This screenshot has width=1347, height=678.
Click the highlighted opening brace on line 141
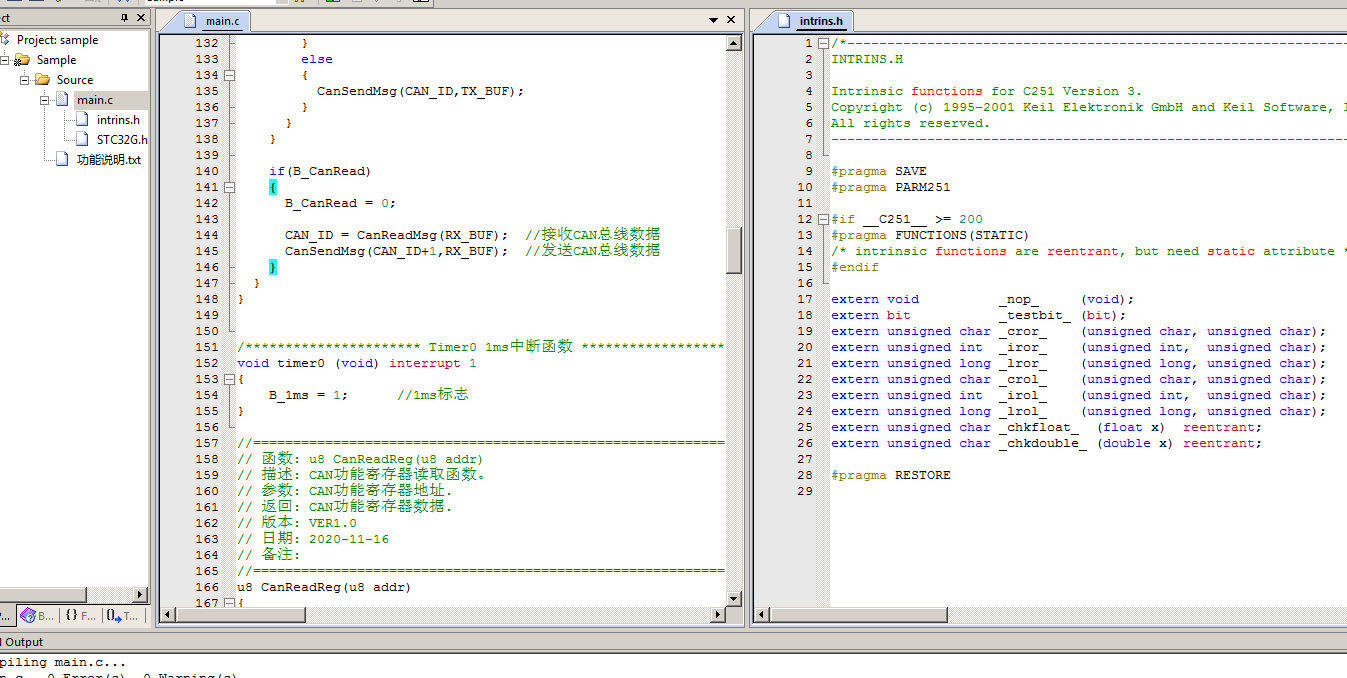pyautogui.click(x=273, y=187)
